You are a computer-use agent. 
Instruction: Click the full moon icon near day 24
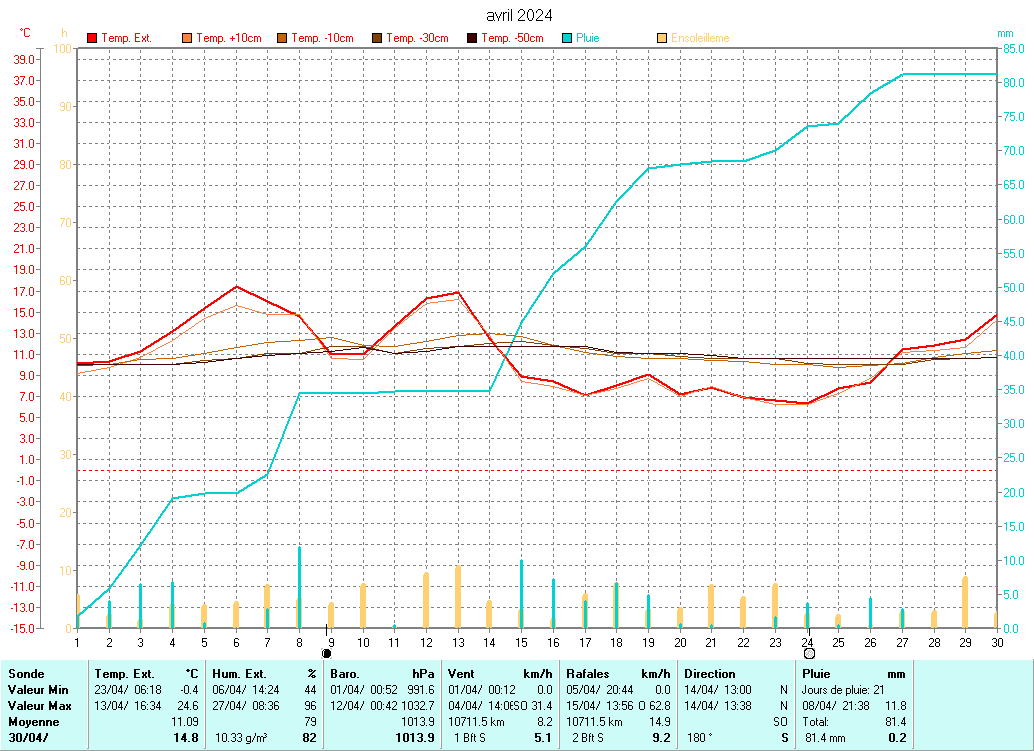[x=809, y=653]
